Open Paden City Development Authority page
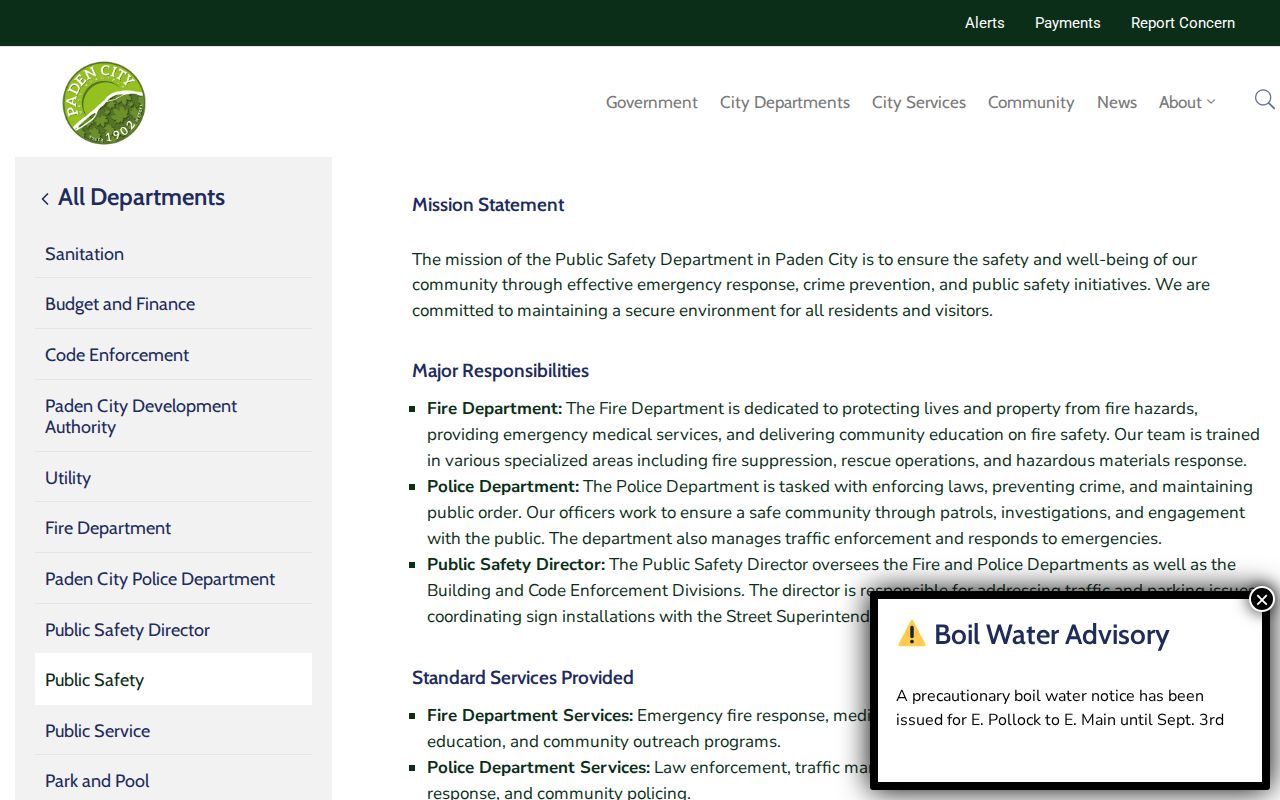 click(x=173, y=416)
